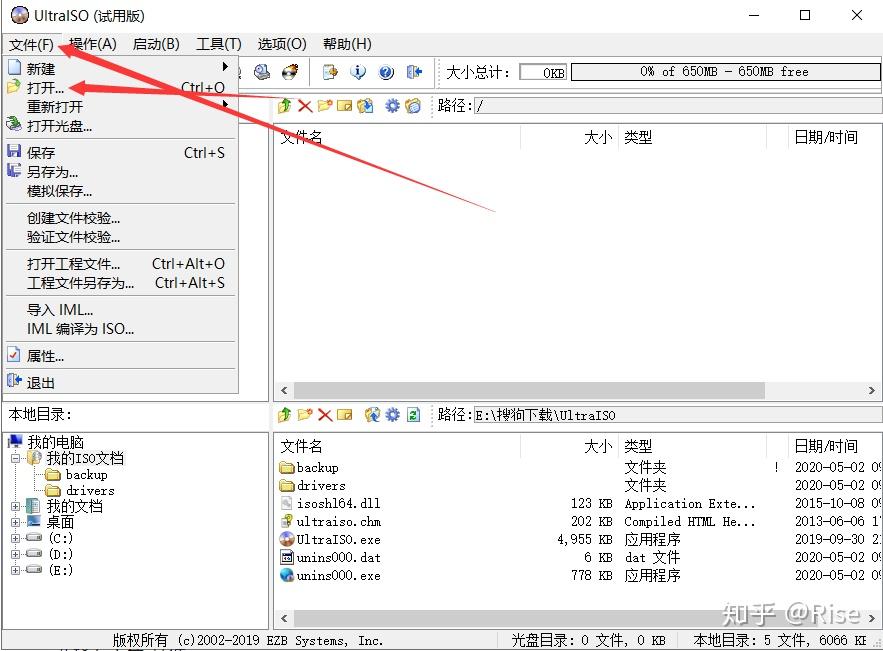Screen dimensions: 883x651
Task: Select unins000.dat in the local file list
Action: click(338, 558)
